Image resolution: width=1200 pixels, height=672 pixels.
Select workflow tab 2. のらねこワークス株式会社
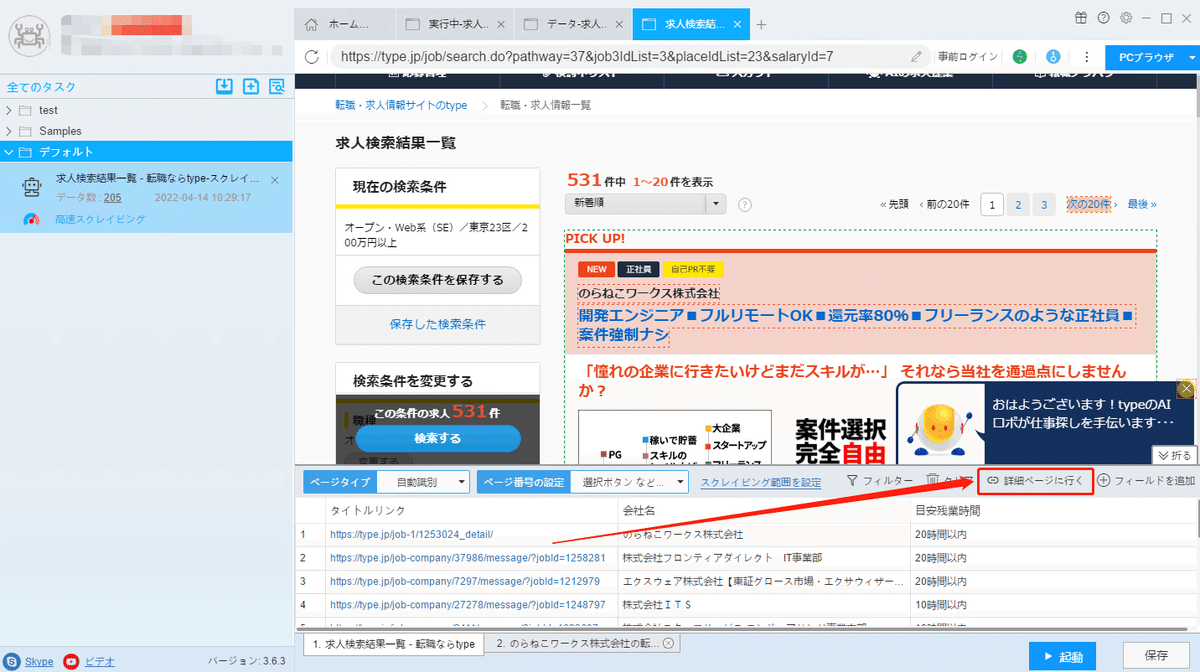(584, 644)
